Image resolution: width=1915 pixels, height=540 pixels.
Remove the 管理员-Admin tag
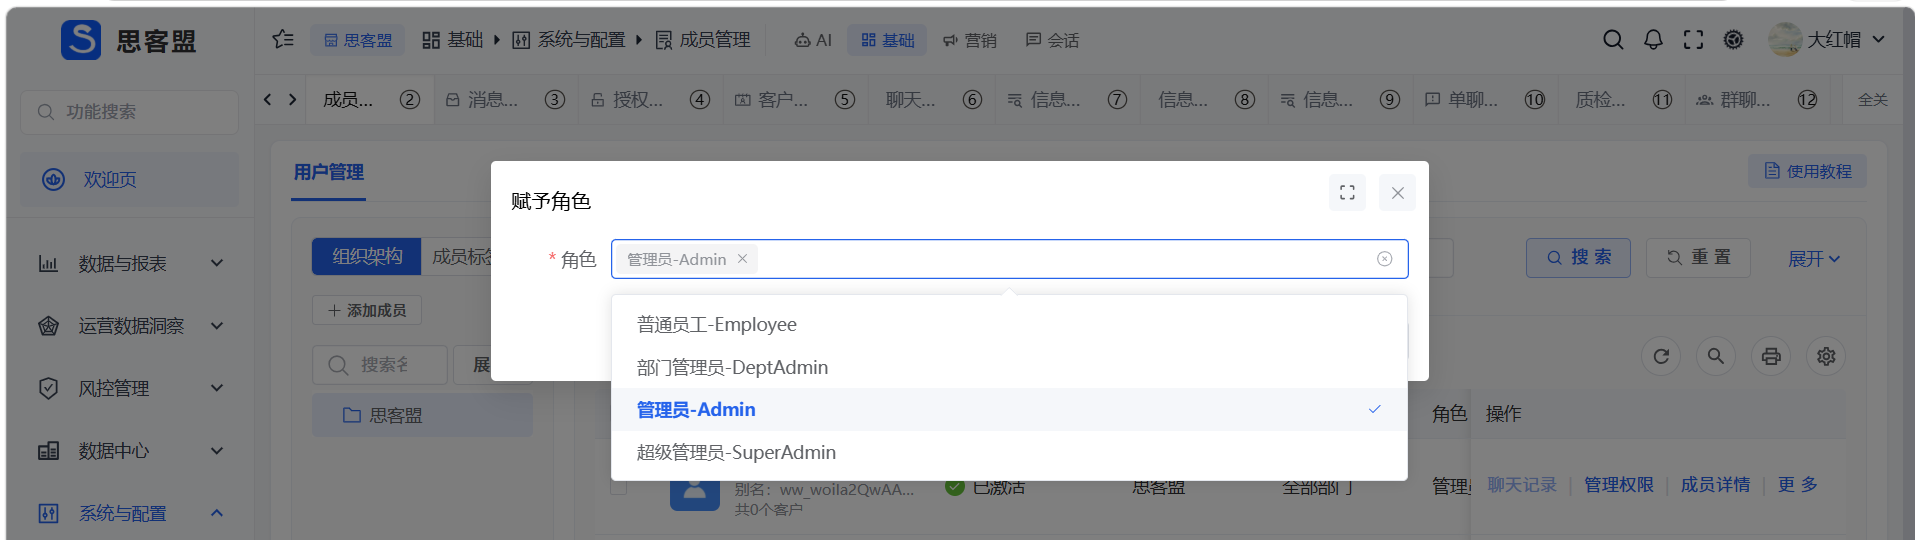742,259
